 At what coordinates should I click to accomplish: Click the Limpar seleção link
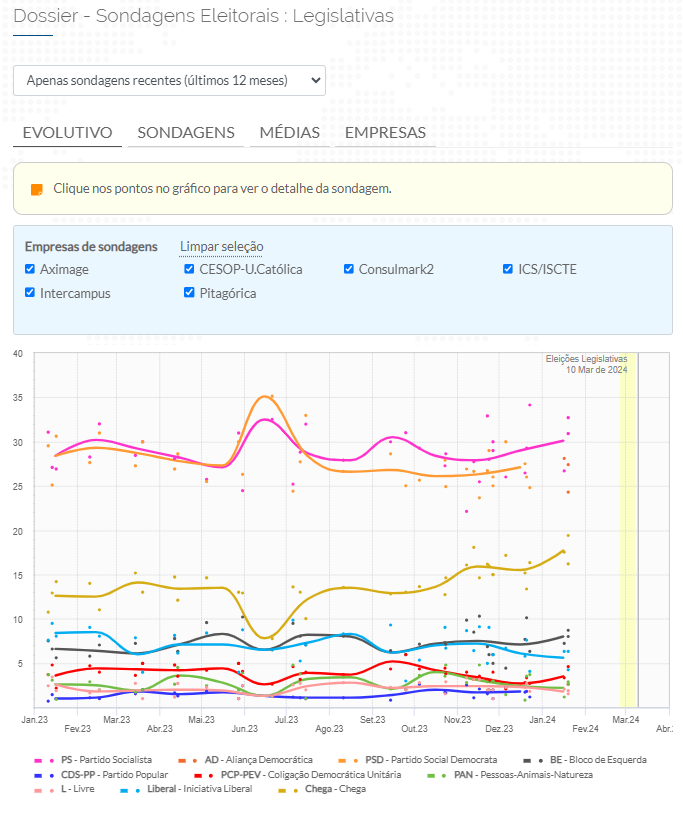click(221, 247)
